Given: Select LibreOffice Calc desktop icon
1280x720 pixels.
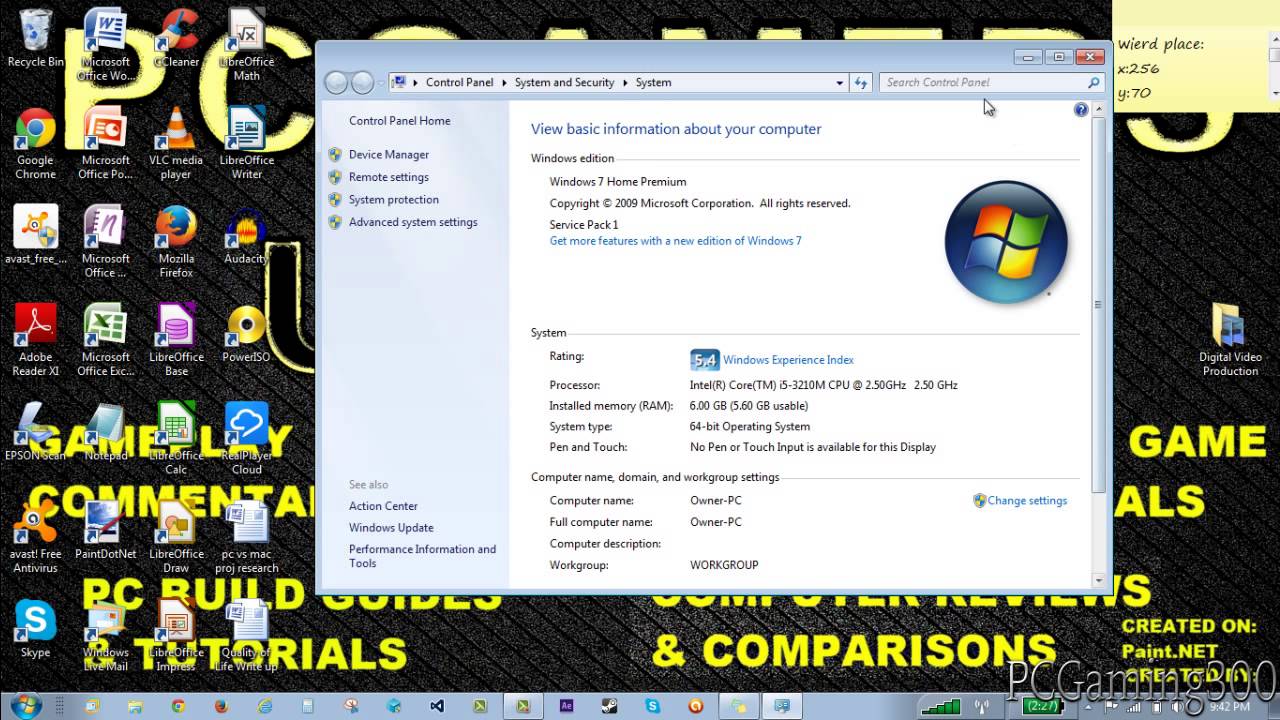Looking at the screenshot, I should tap(176, 438).
